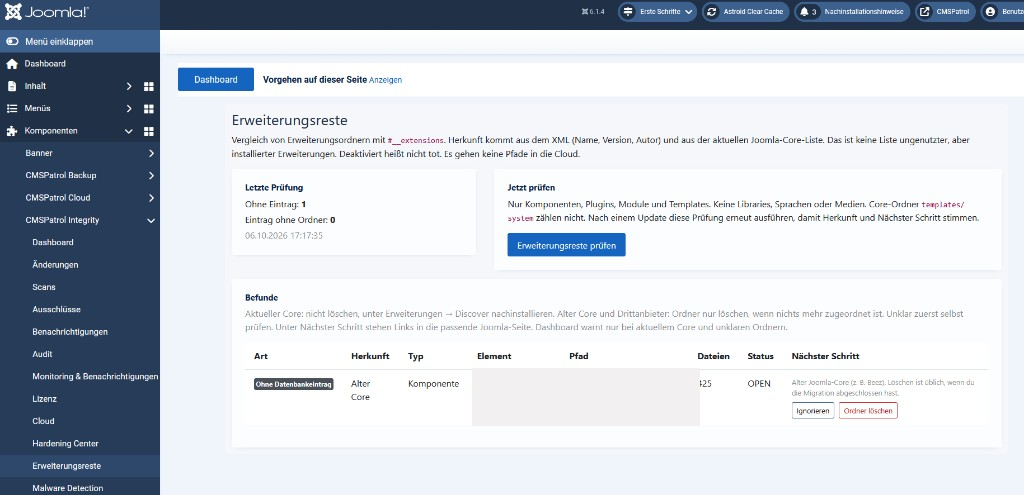Click Erweiterungsreste prüfen button
This screenshot has height=495, width=1024.
(566, 245)
